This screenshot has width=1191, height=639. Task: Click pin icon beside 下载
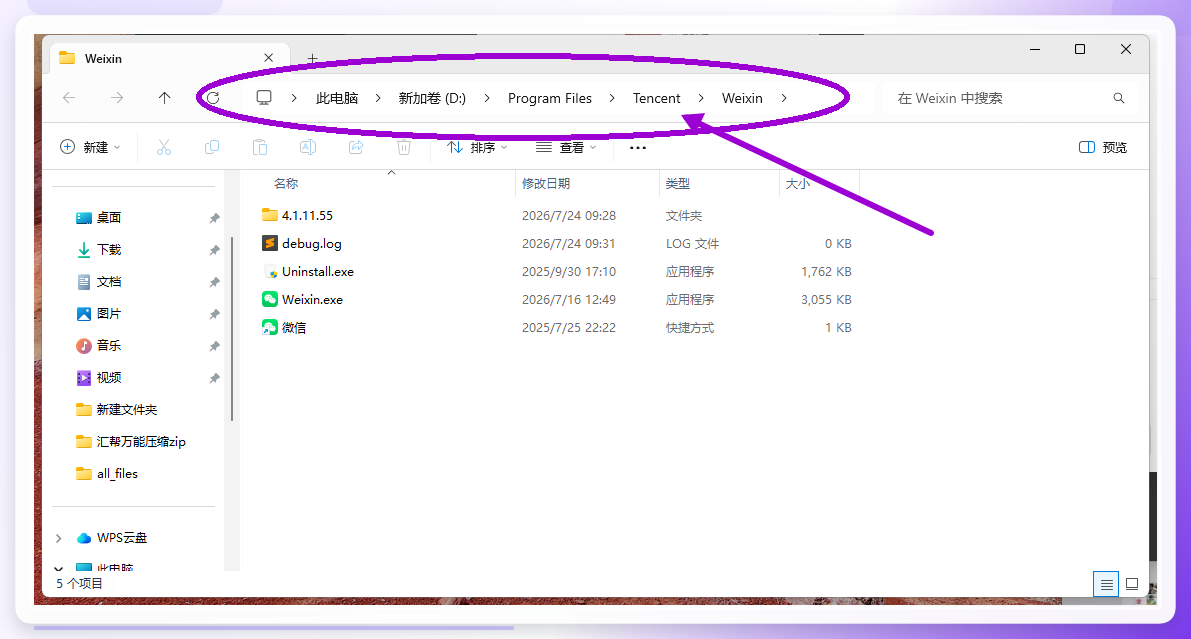click(x=214, y=250)
